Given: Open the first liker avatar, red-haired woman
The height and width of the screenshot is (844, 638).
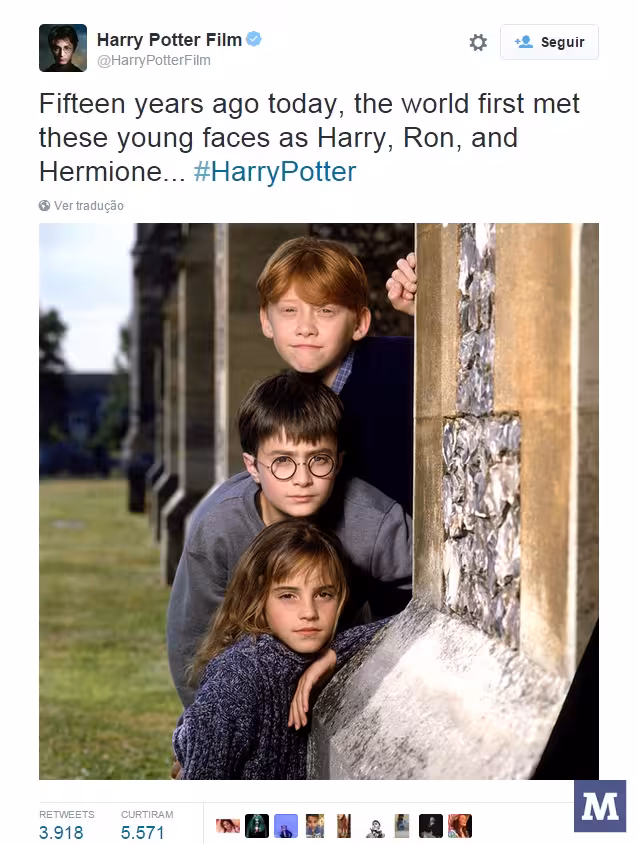Looking at the screenshot, I should [x=228, y=826].
